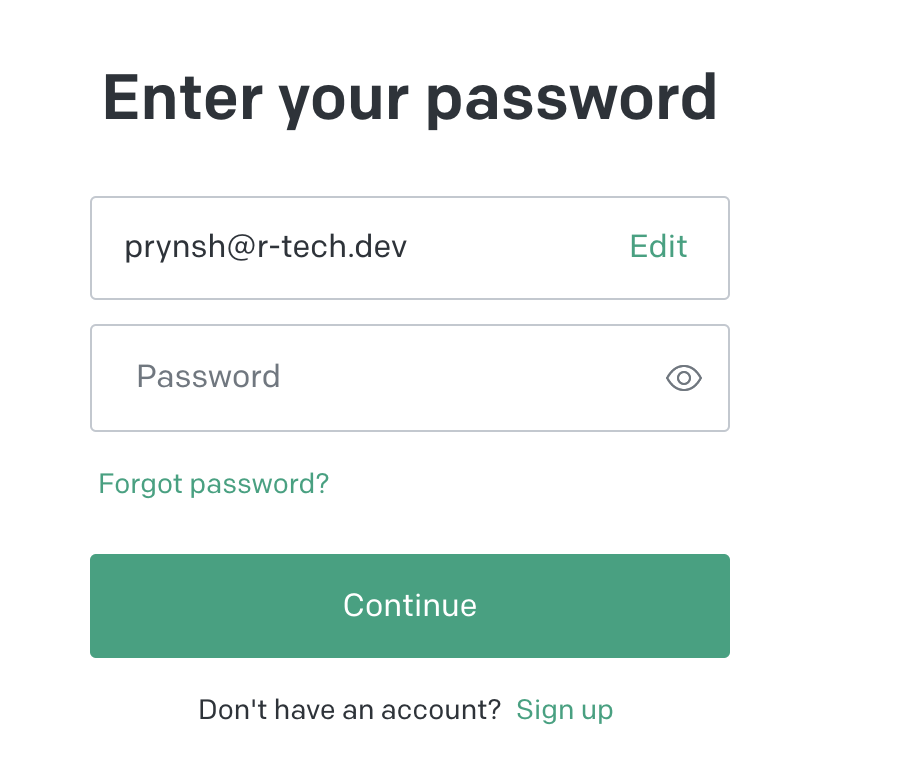The height and width of the screenshot is (762, 916).
Task: Reveal typed password characters
Action: click(684, 378)
